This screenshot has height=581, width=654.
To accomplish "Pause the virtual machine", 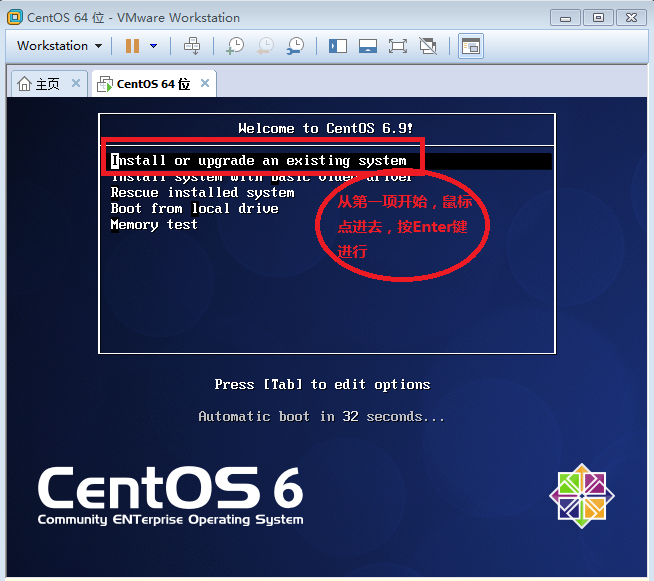I will (x=133, y=45).
